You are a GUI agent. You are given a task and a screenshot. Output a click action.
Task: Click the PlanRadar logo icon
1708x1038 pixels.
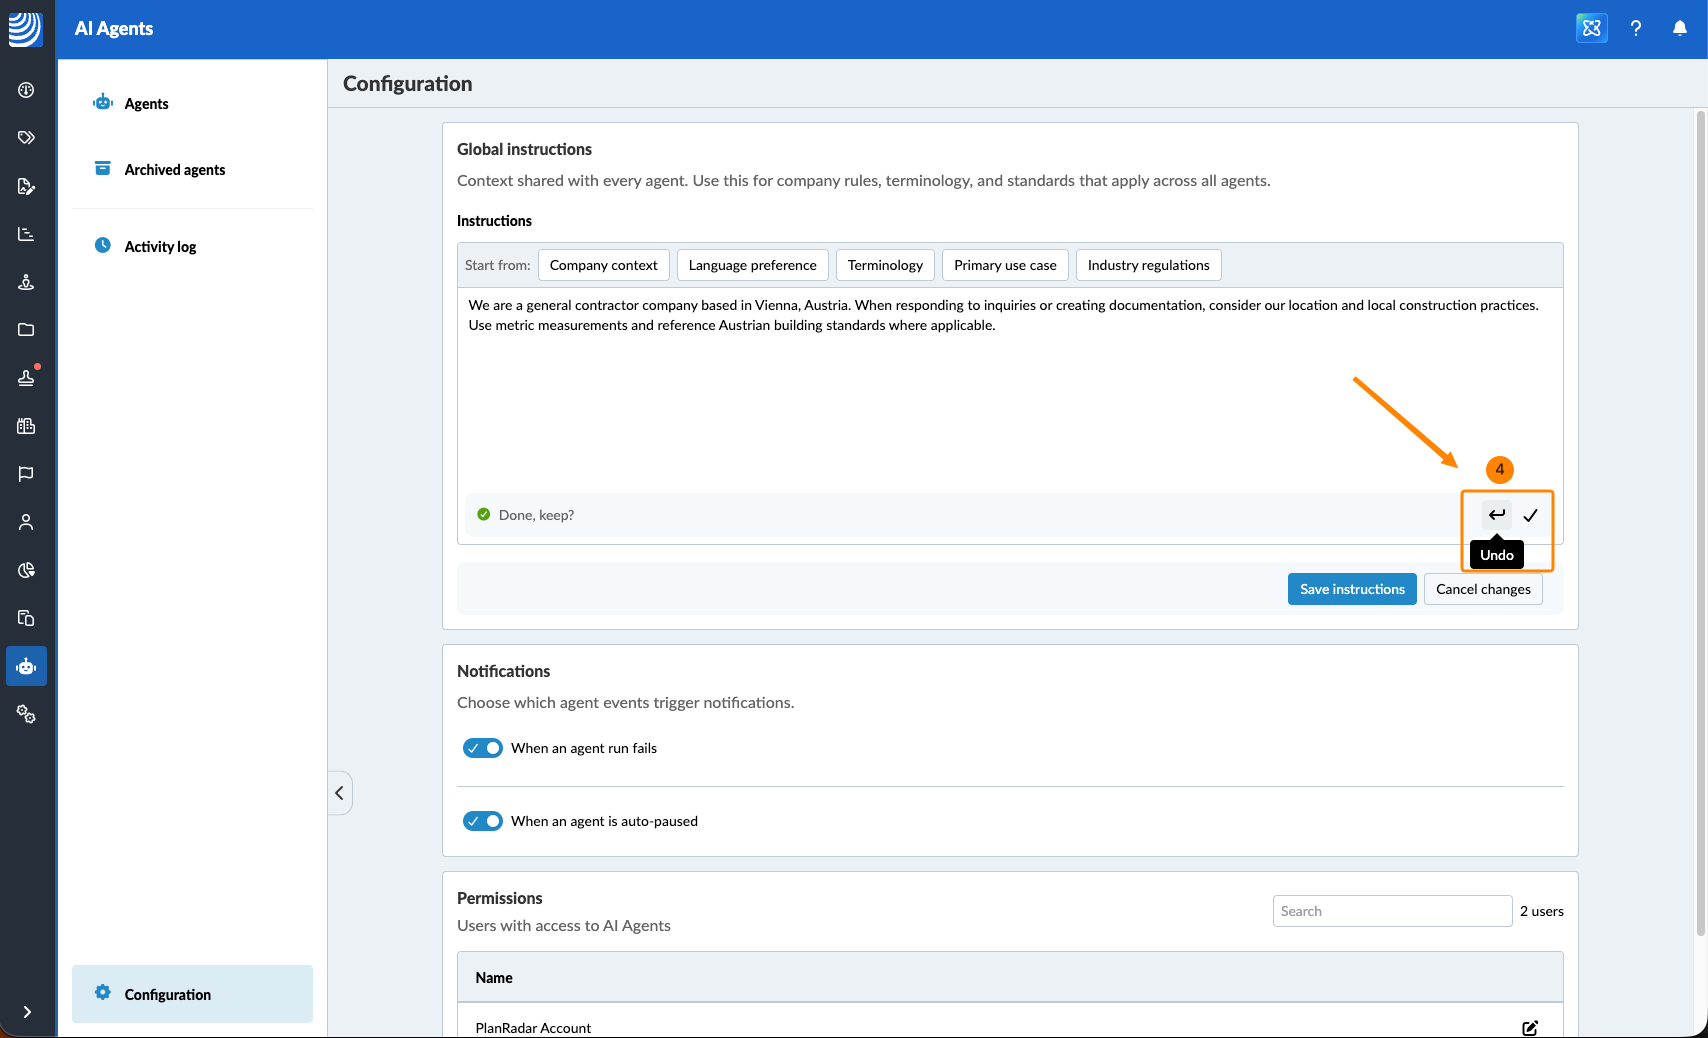pyautogui.click(x=26, y=28)
